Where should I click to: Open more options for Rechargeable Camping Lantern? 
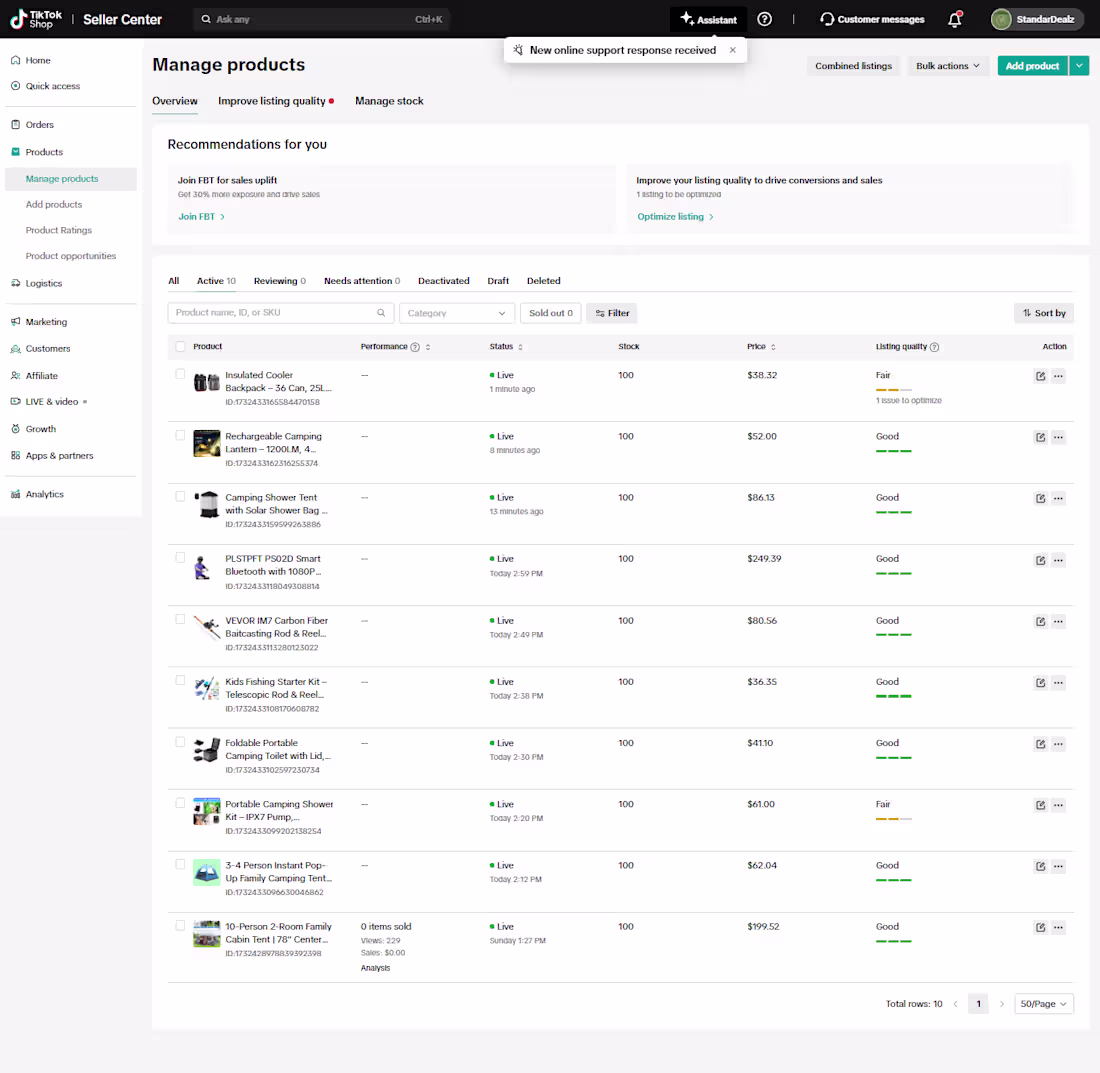tap(1058, 437)
